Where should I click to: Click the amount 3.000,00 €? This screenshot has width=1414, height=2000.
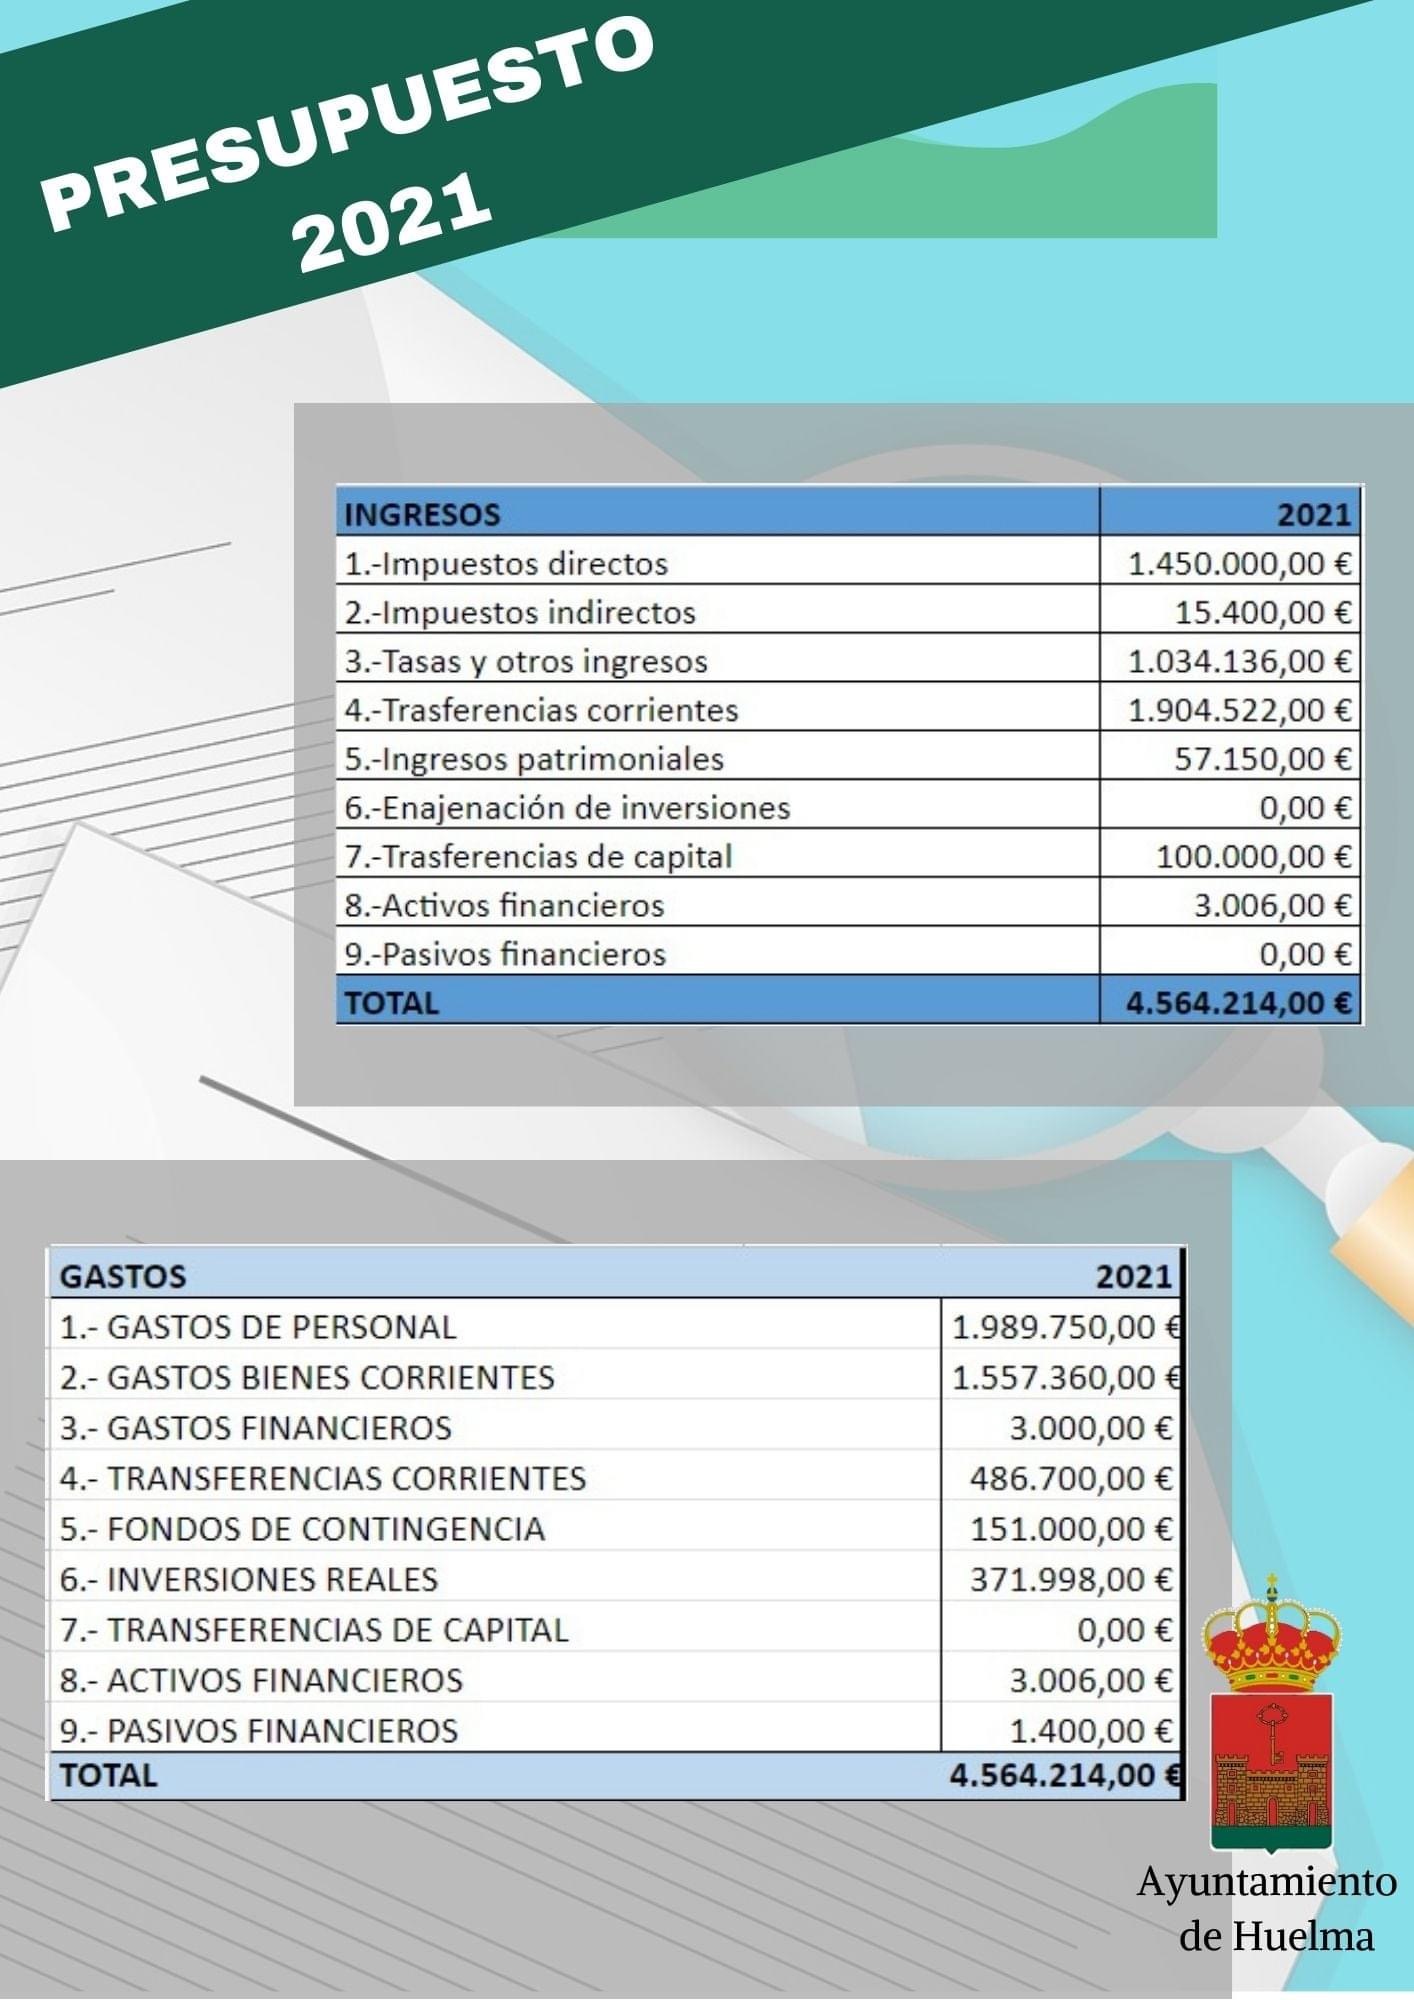[1090, 1428]
